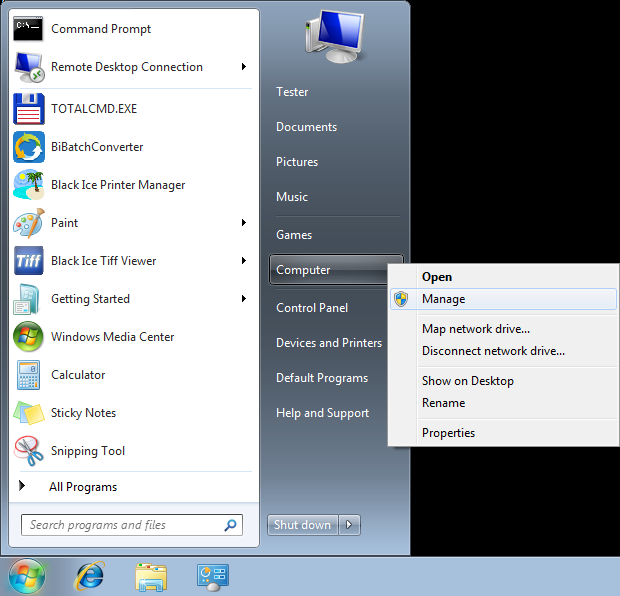Open Paint from its palette icon
This screenshot has height=596, width=620.
coord(28,223)
